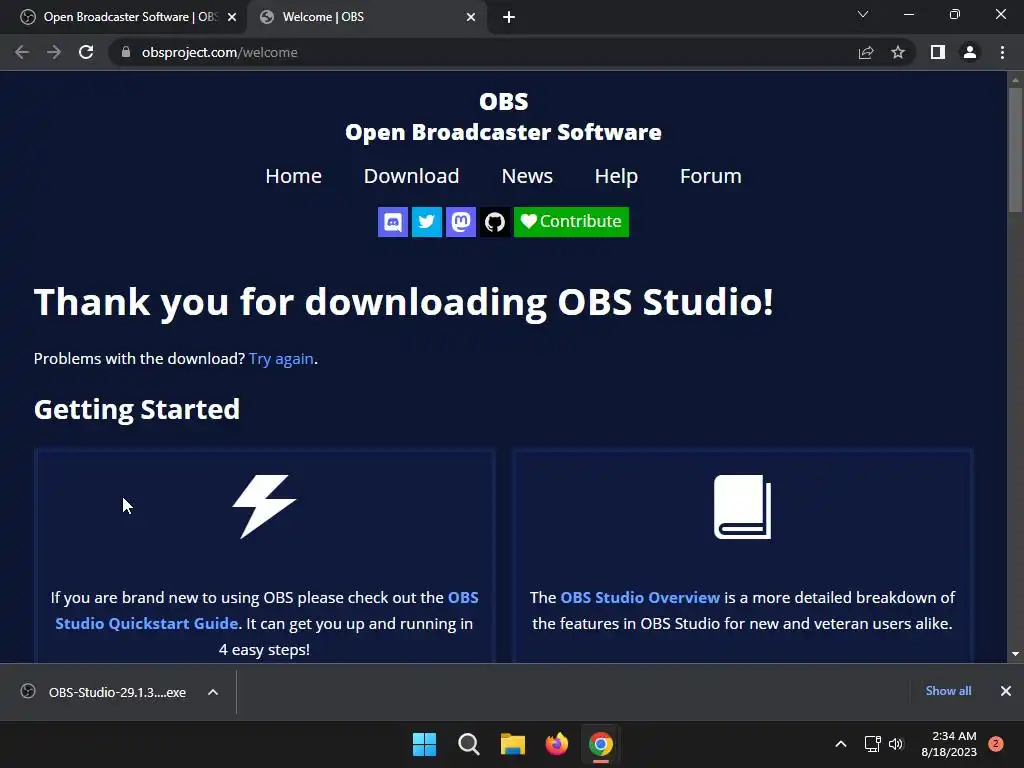Open News in site navigation
The height and width of the screenshot is (768, 1024).
click(x=527, y=176)
